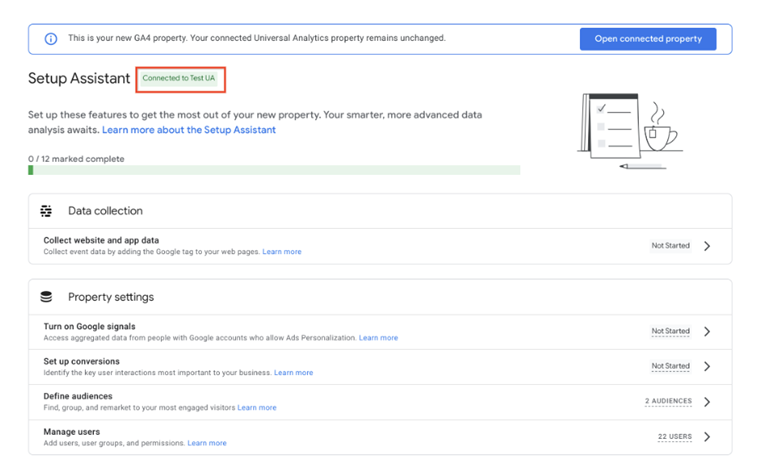
Task: Expand the Turn on Google signals chevron
Action: pyautogui.click(x=707, y=331)
